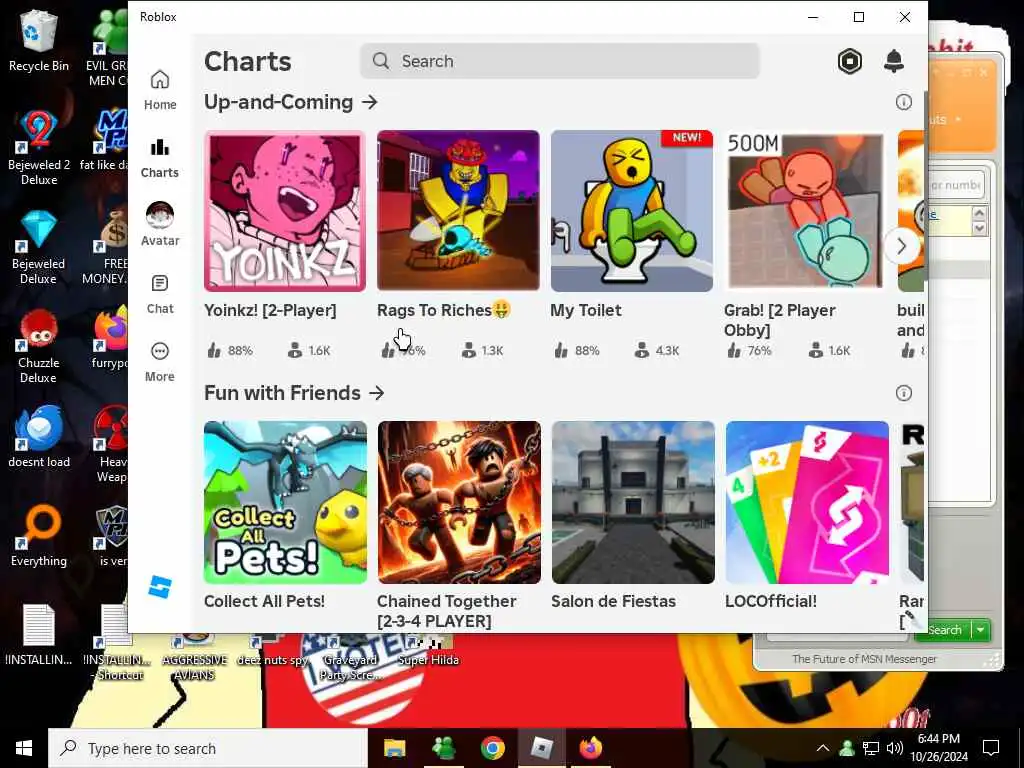The image size is (1024, 768).
Task: Open File Explorer from the taskbar
Action: pos(394,748)
